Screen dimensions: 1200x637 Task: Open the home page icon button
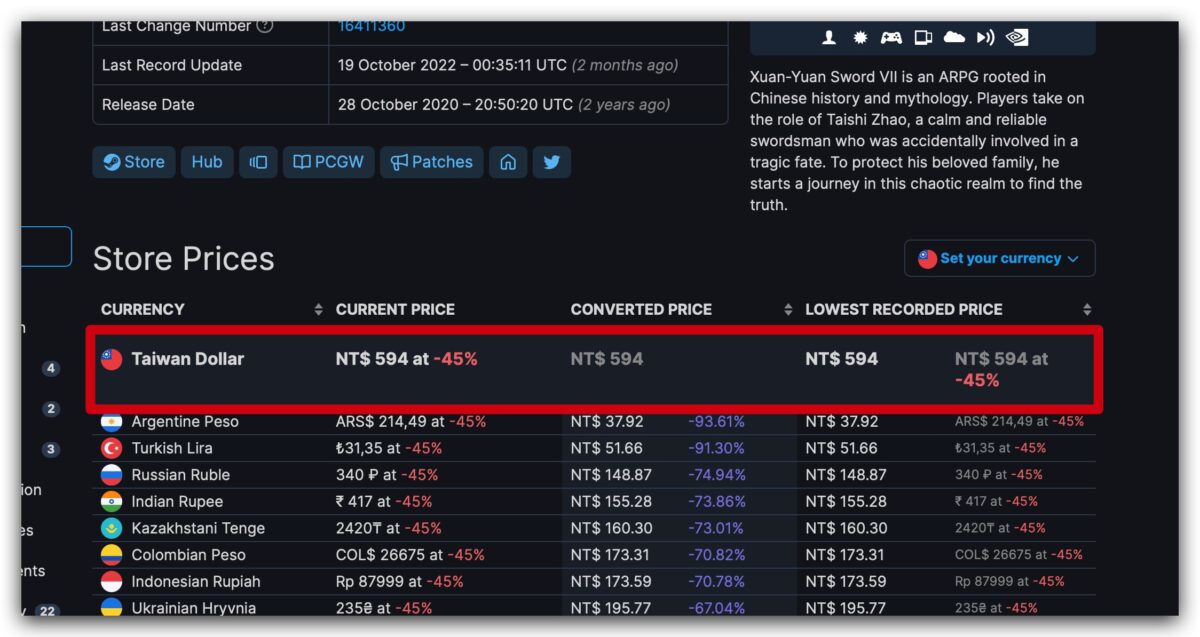[508, 162]
